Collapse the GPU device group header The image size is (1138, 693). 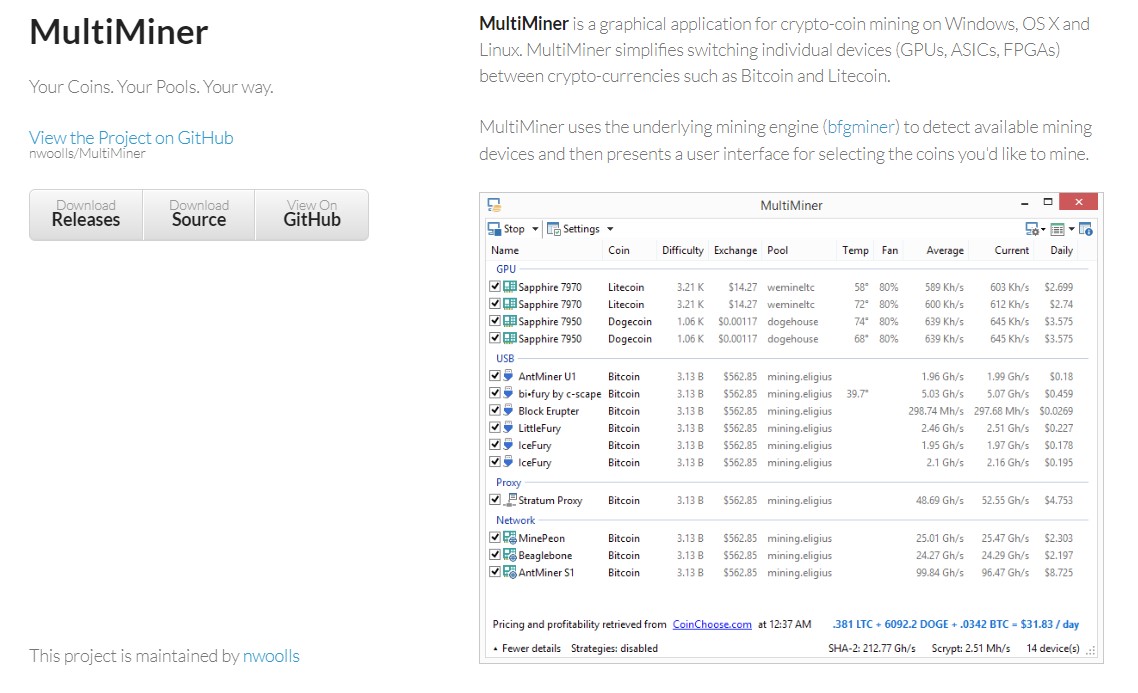506,268
